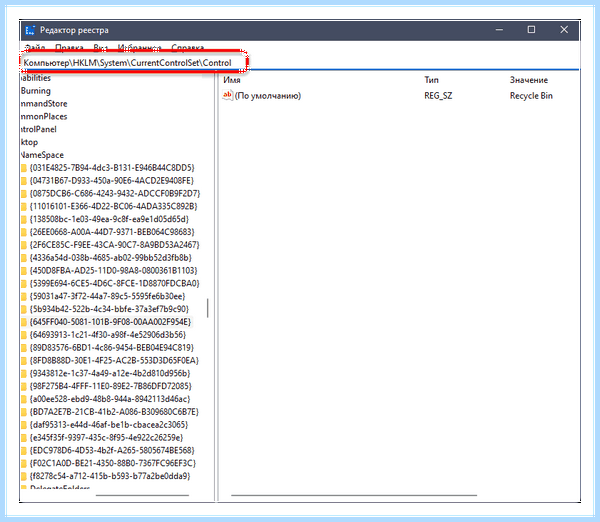Select key {a00ee528-ebd9-48b8-944a-8942113d46ac}

110,399
